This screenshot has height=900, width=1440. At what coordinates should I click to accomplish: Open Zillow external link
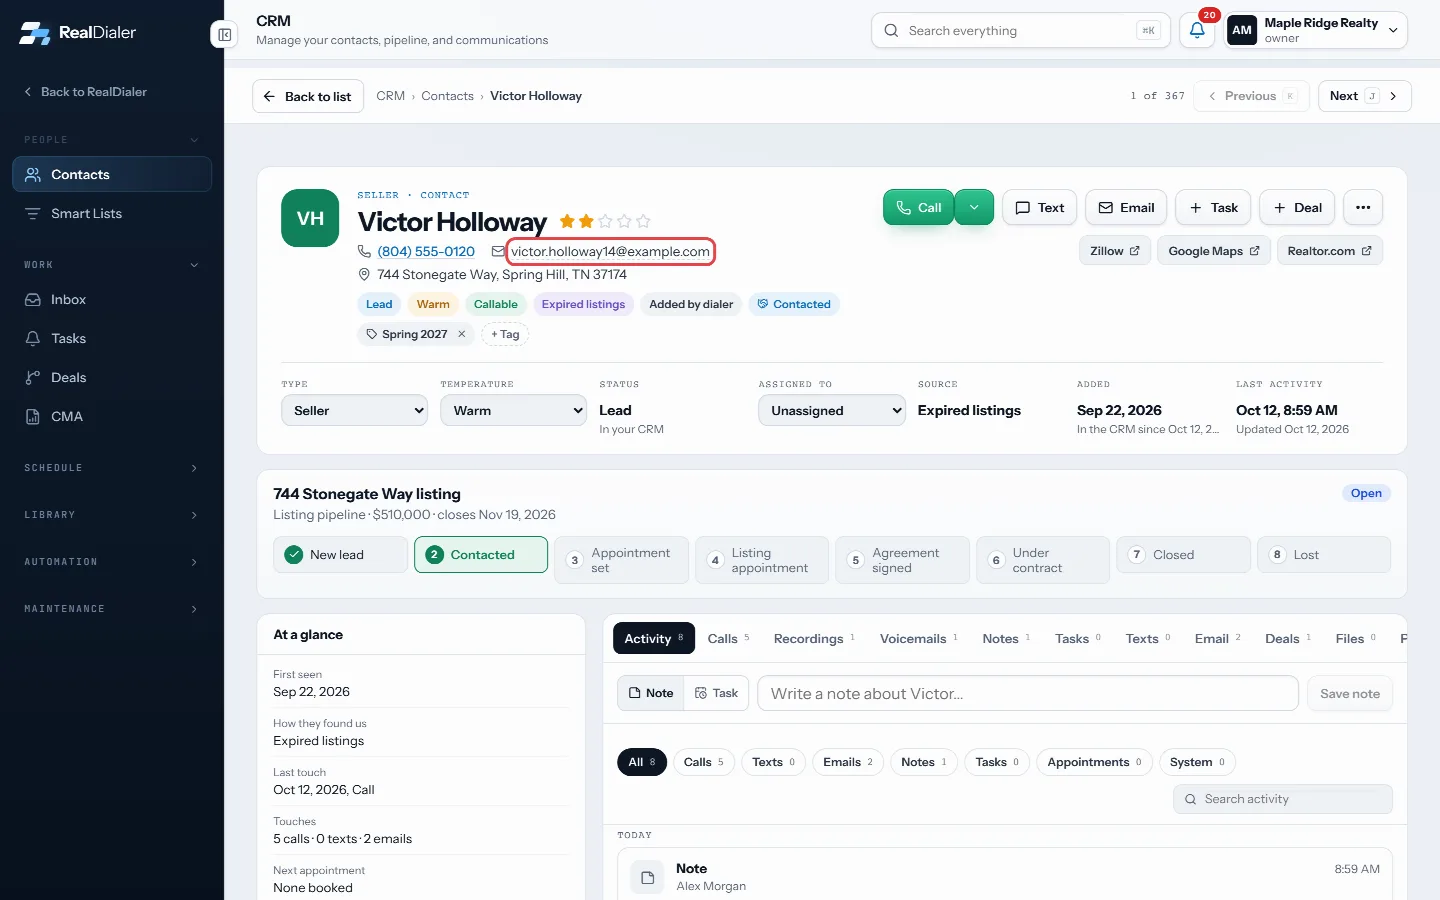(x=1114, y=251)
